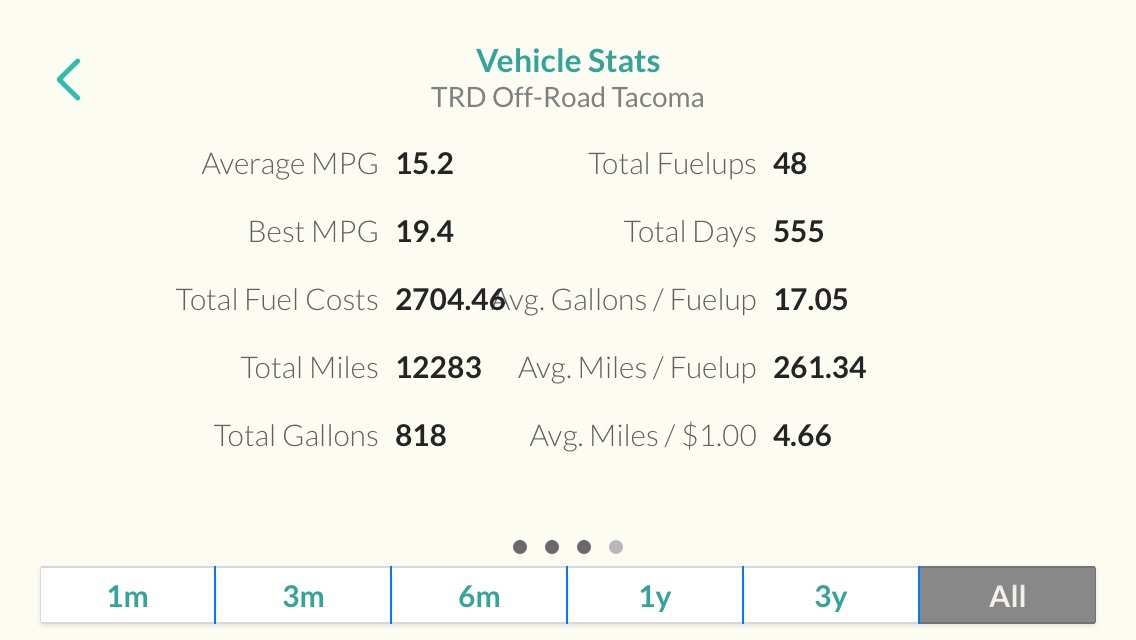Select the 1y time range option
The width and height of the screenshot is (1136, 640).
point(655,596)
